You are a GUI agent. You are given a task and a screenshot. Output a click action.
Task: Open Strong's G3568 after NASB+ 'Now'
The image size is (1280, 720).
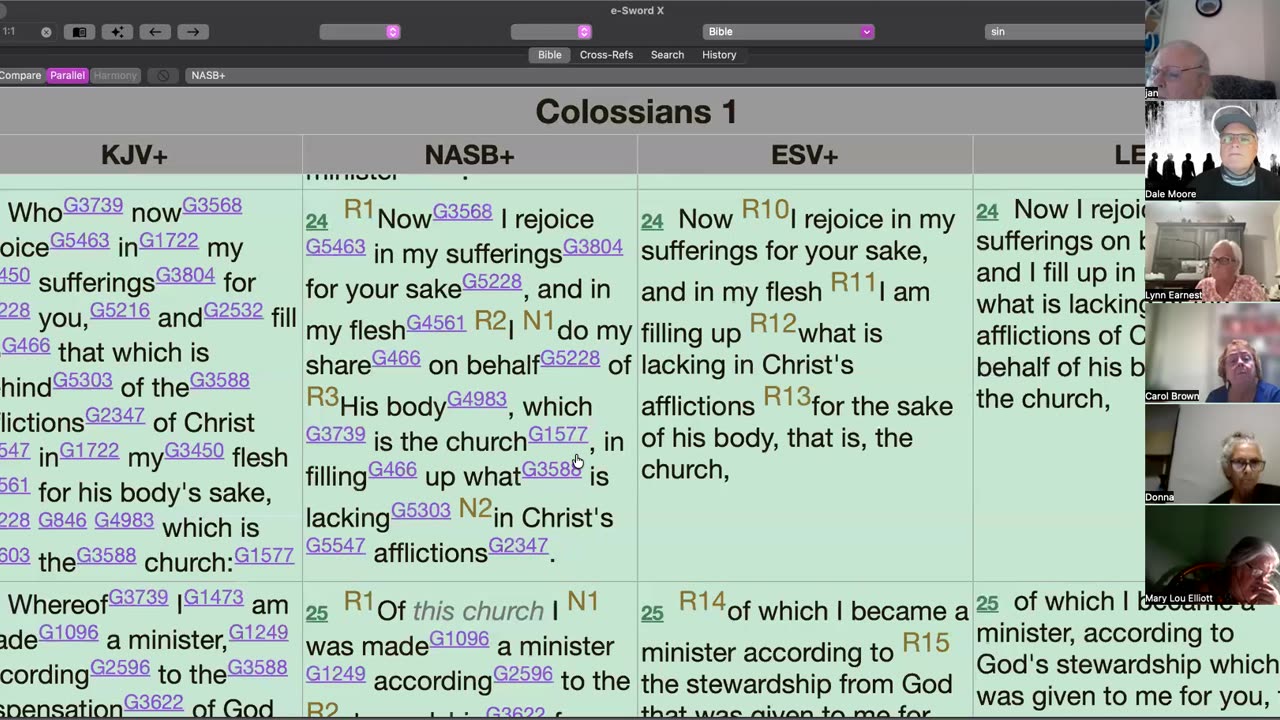click(x=462, y=211)
